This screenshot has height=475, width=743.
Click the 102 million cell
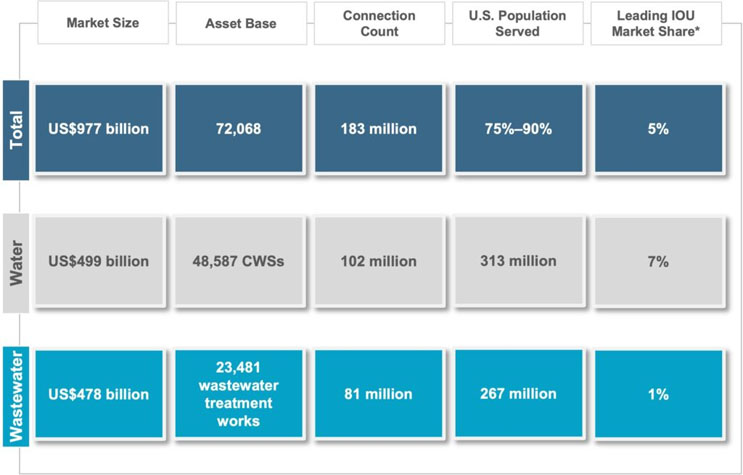[378, 262]
